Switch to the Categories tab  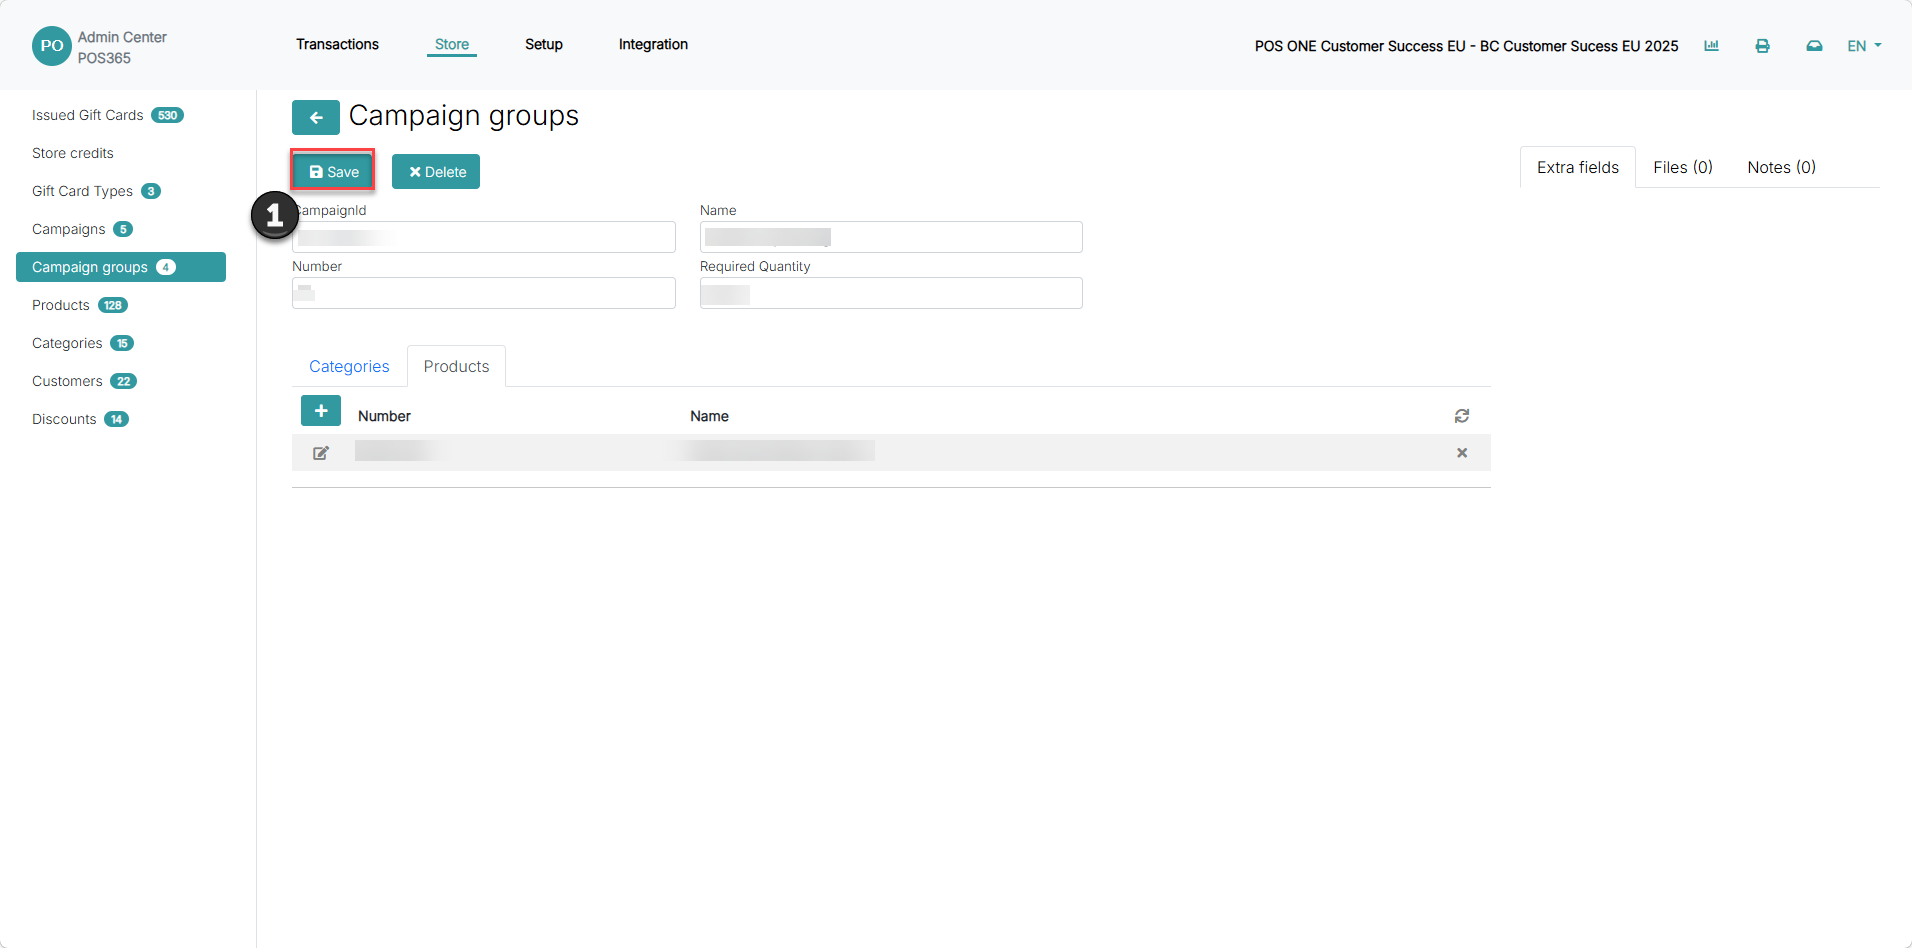(x=349, y=366)
